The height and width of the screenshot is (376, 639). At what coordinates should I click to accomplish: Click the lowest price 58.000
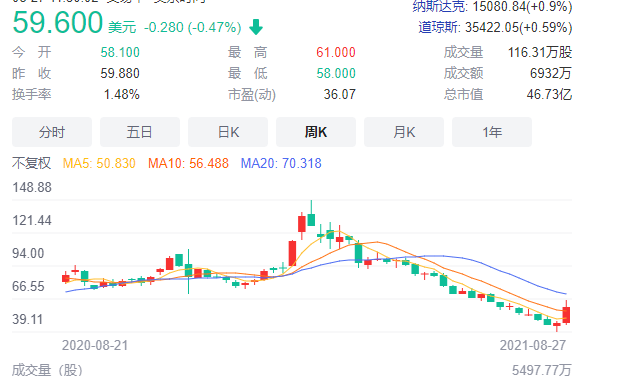[x=336, y=73]
